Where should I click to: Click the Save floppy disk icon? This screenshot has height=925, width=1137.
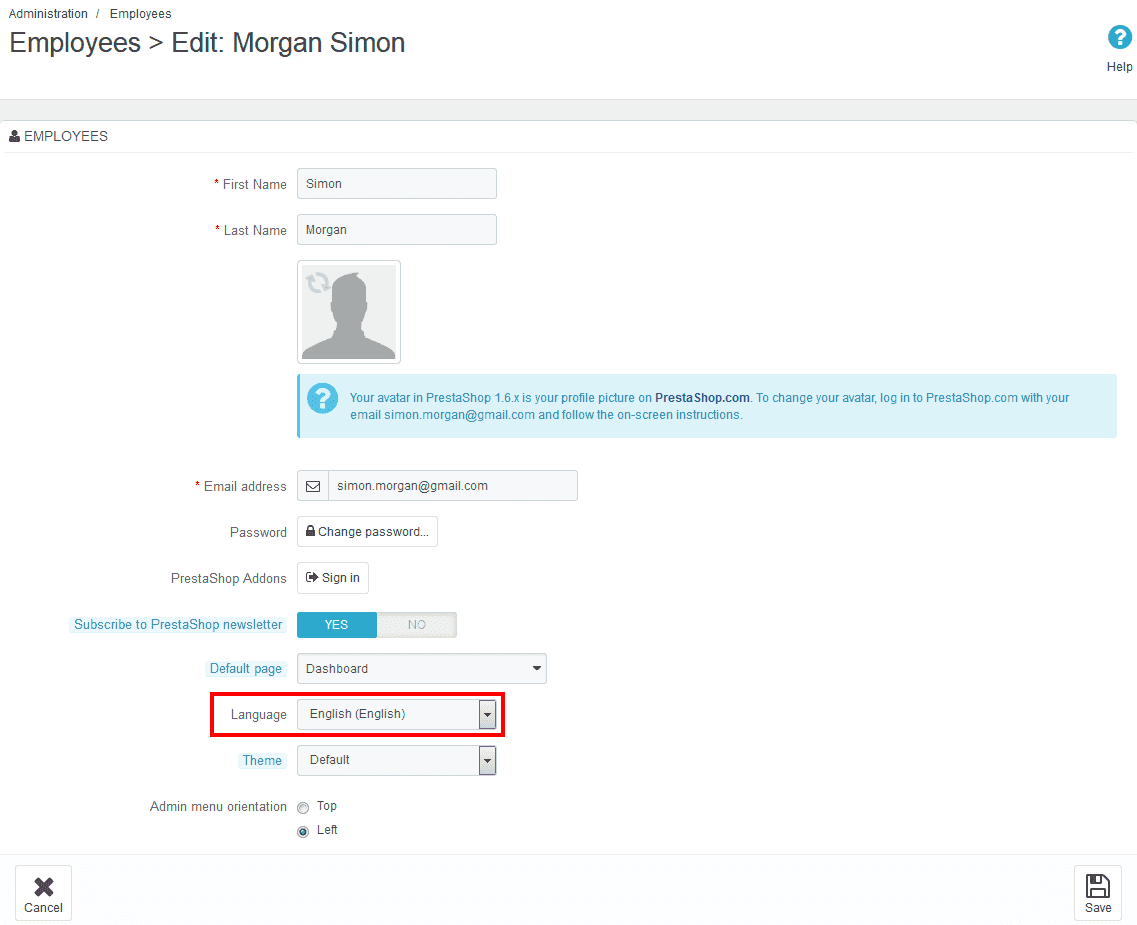[x=1097, y=886]
